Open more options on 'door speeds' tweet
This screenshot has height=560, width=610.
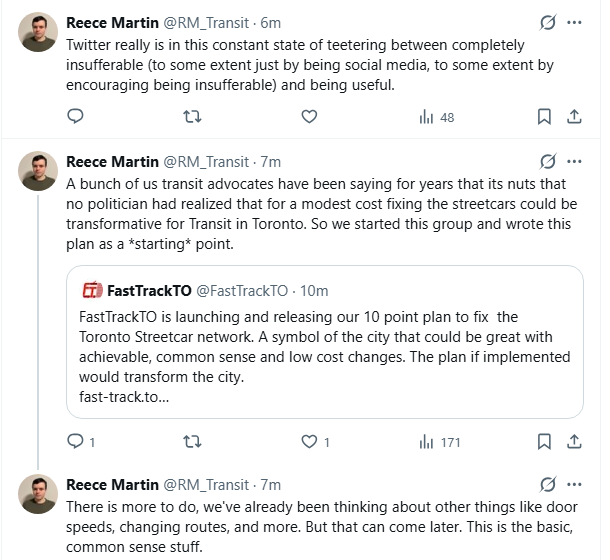(574, 485)
